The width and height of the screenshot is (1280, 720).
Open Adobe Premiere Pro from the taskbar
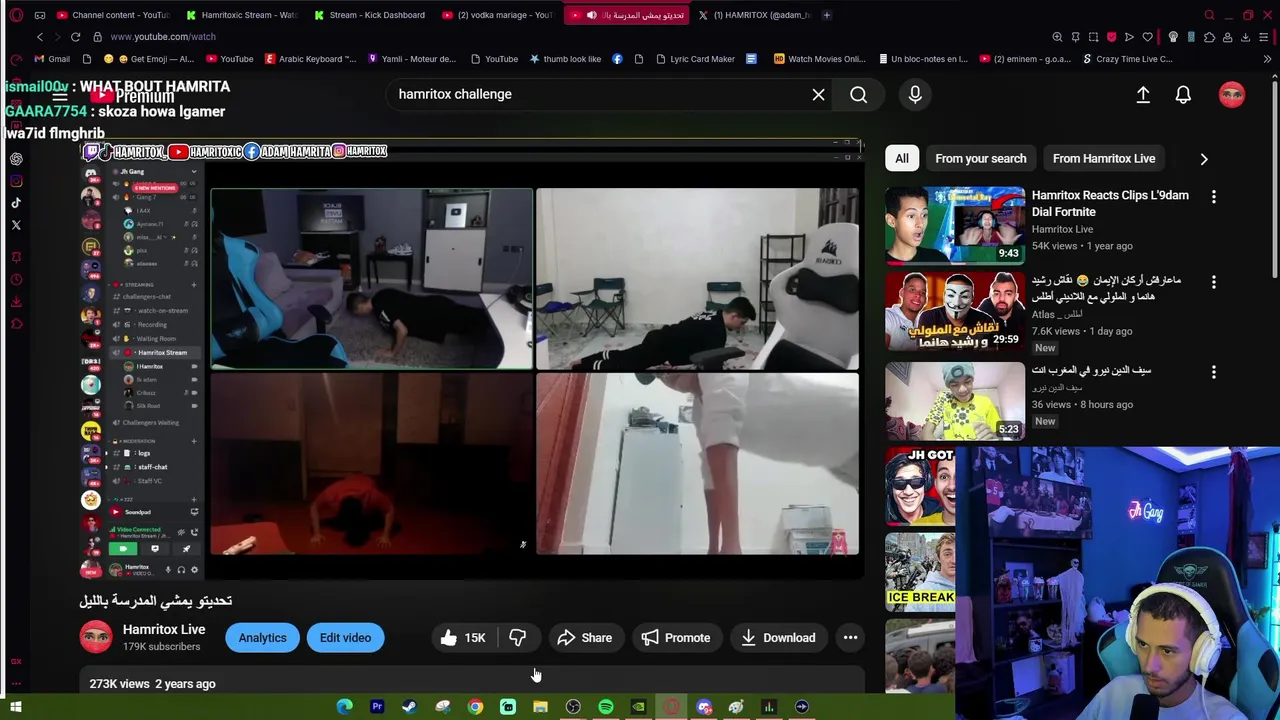point(377,707)
